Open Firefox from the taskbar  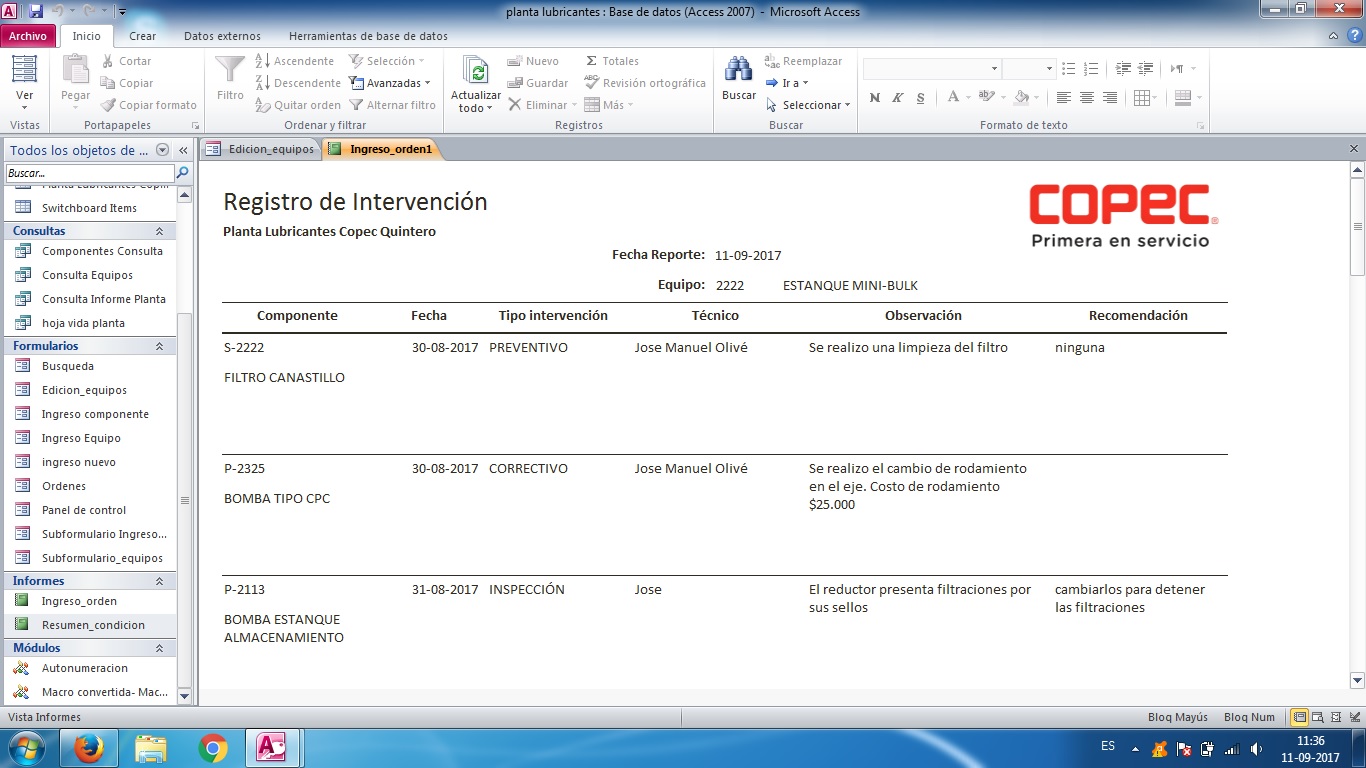89,748
